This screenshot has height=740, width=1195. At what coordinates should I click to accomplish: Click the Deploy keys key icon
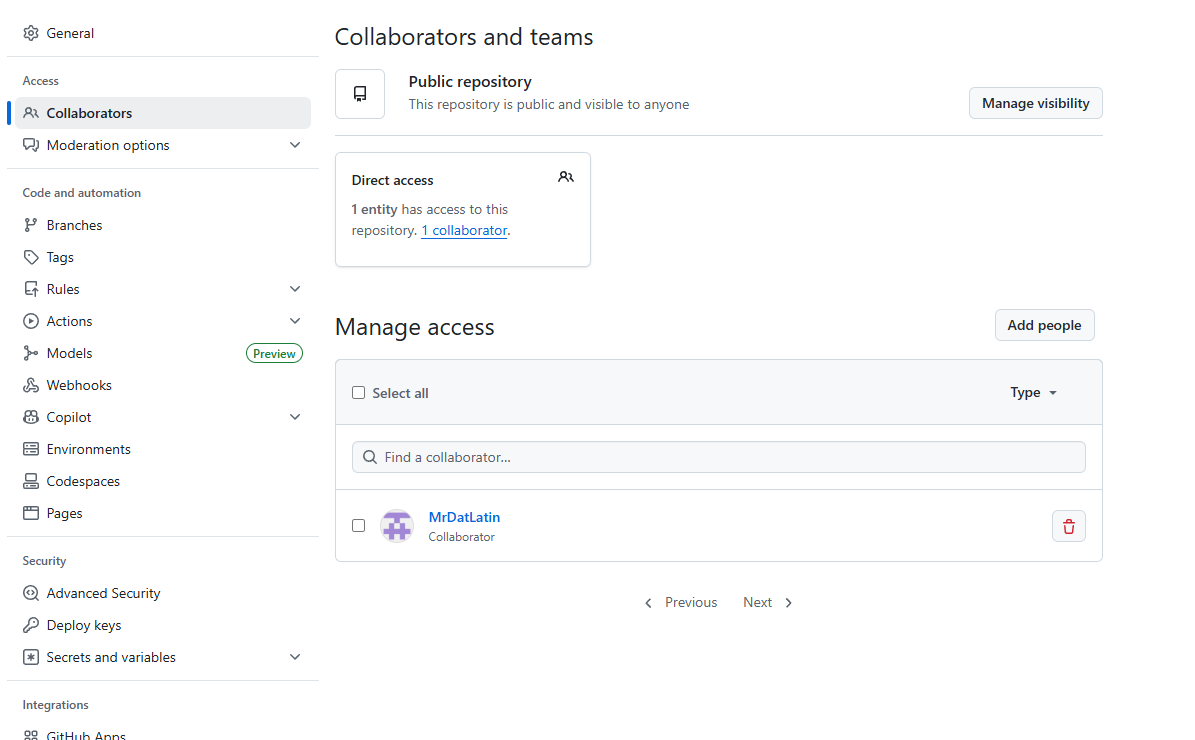[x=31, y=625]
